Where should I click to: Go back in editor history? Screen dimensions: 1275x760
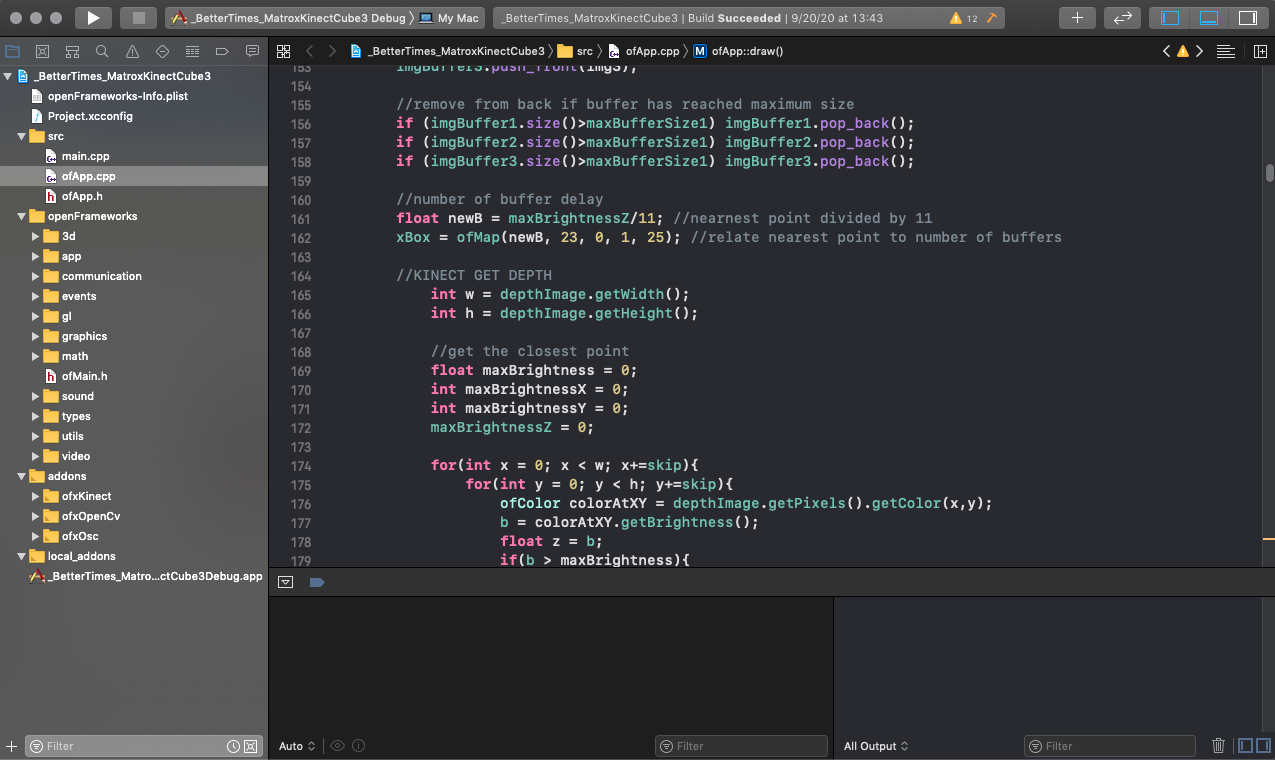click(x=309, y=51)
